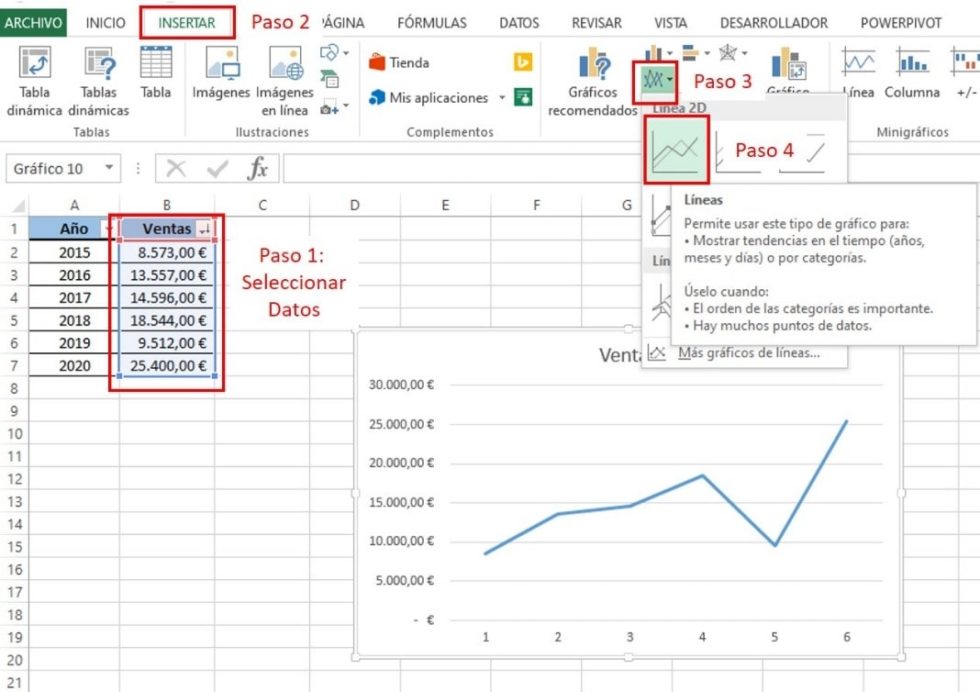Click row 10 header
The height and width of the screenshot is (692, 980).
click(x=14, y=434)
